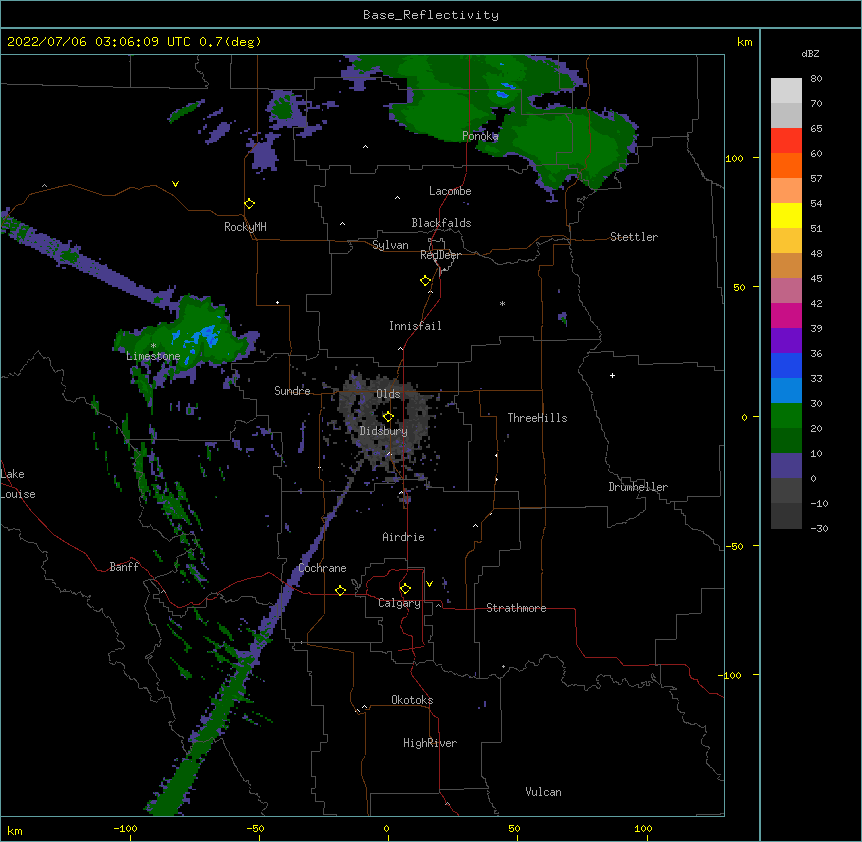Click the HighRiver city label

pos(430,743)
